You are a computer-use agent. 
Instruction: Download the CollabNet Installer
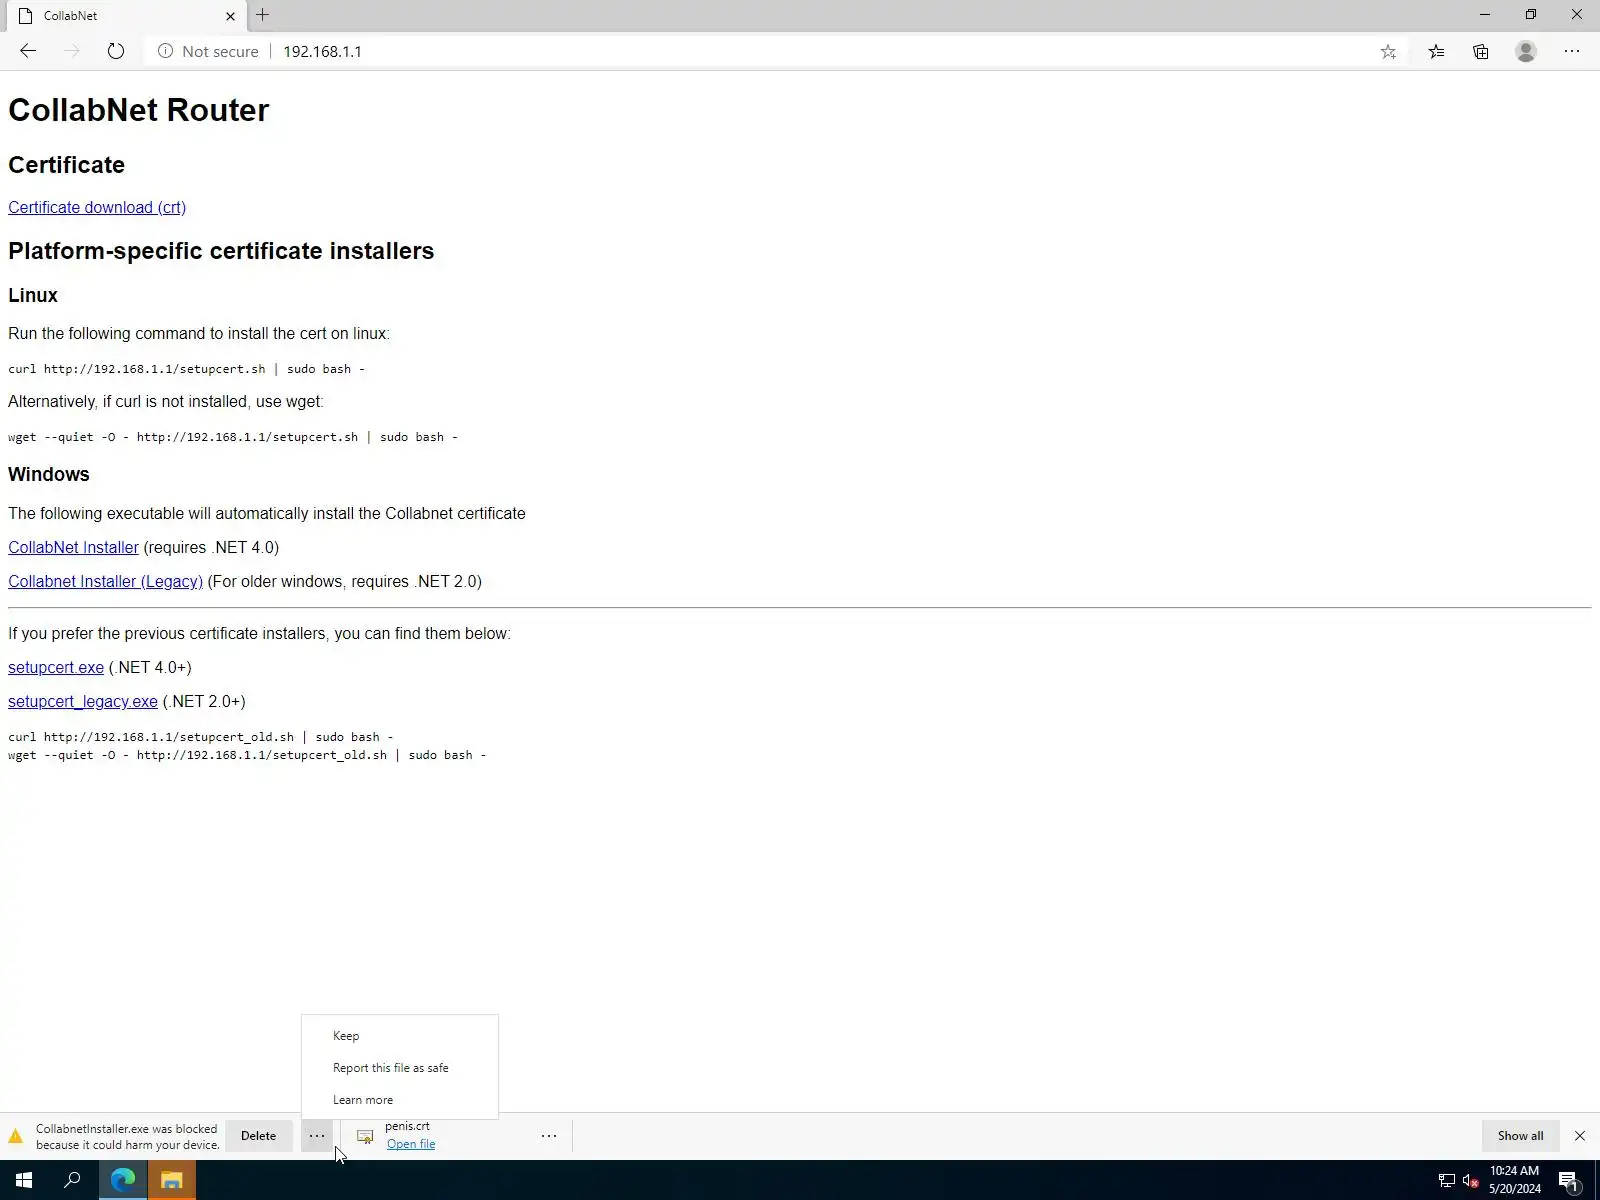pyautogui.click(x=73, y=547)
